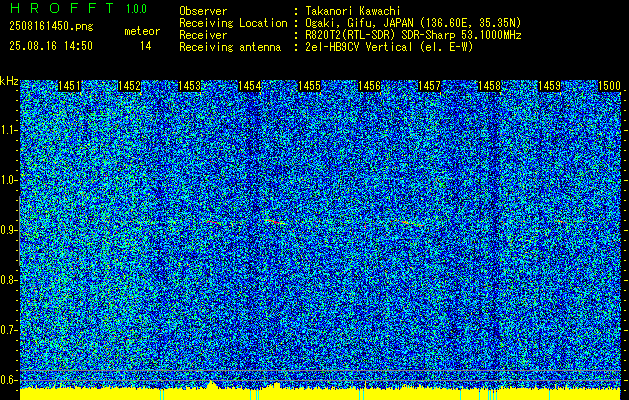This screenshot has width=629, height=400.
Task: Click the meteor count 14
Action: 146,46
